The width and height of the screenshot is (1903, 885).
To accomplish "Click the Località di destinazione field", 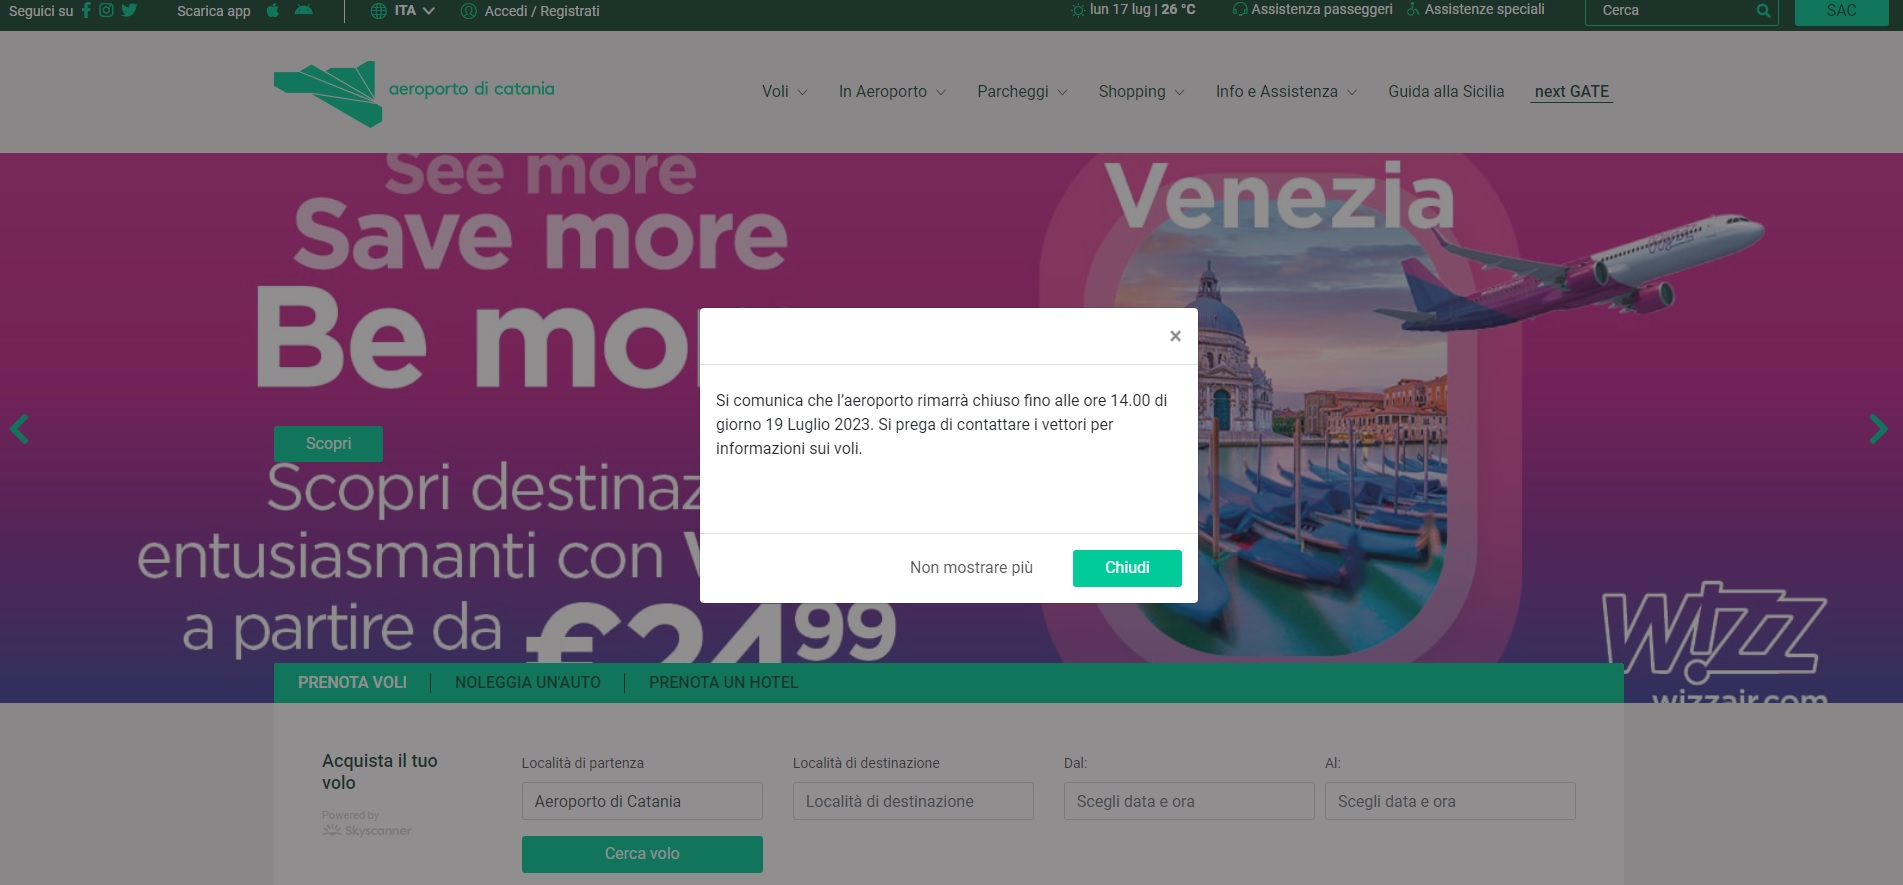I will [x=913, y=801].
